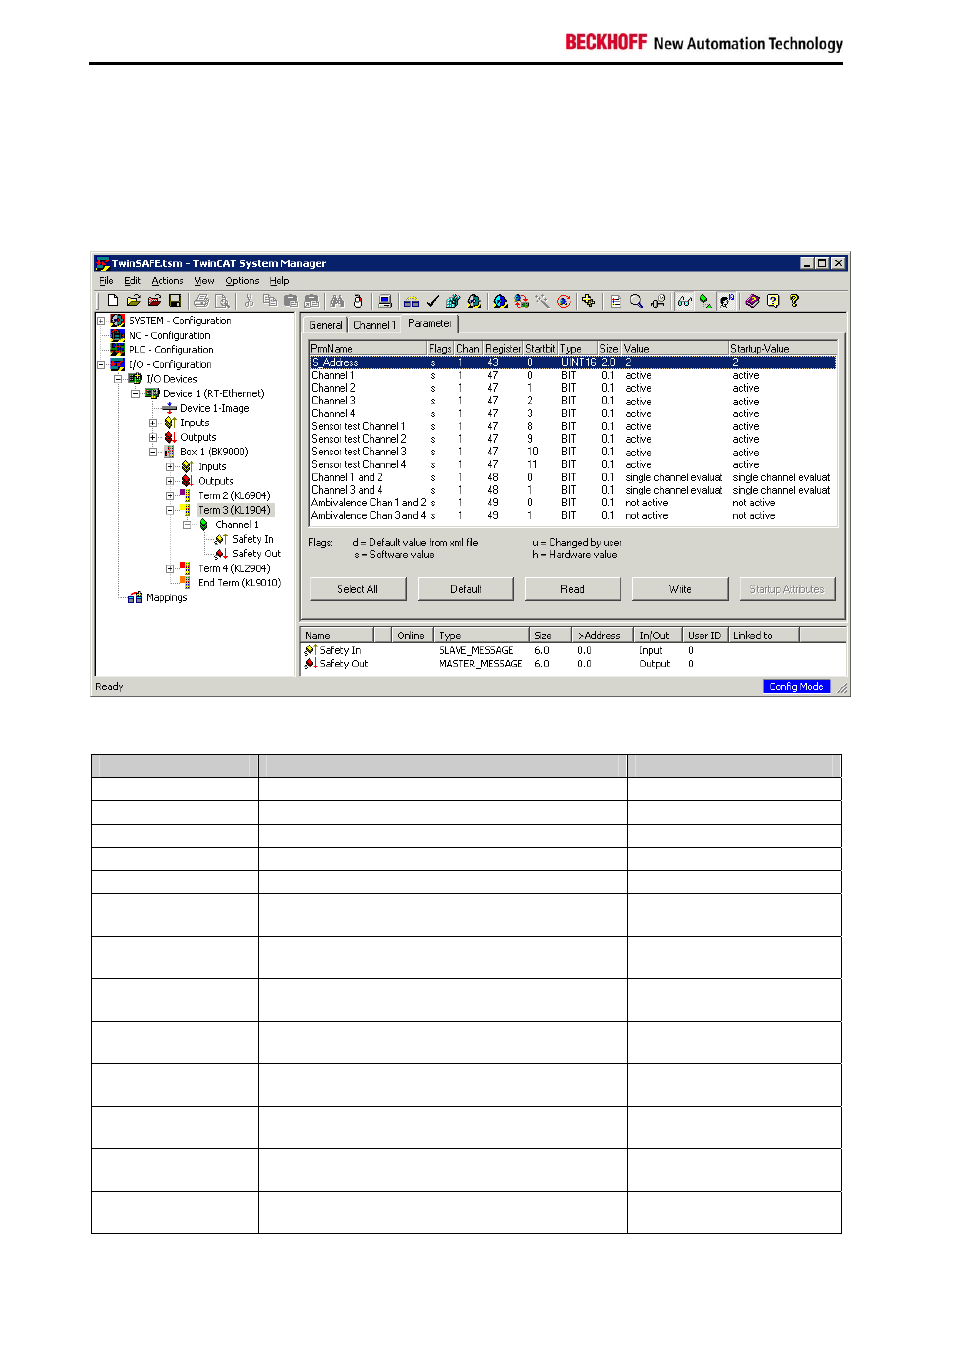Open the Actions menu
Image resolution: width=954 pixels, height=1350 pixels.
167,281
